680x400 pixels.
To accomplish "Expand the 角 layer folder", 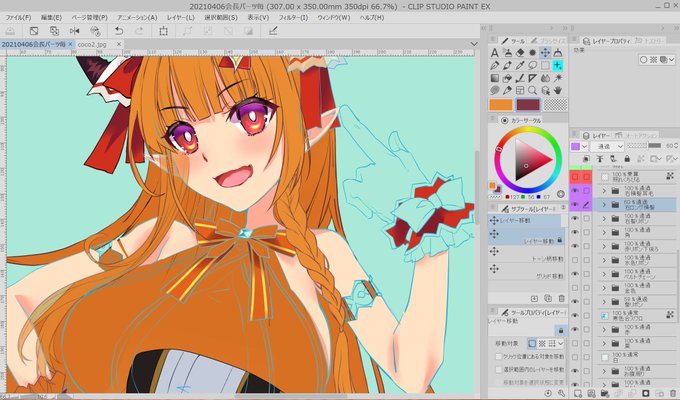I will (604, 233).
